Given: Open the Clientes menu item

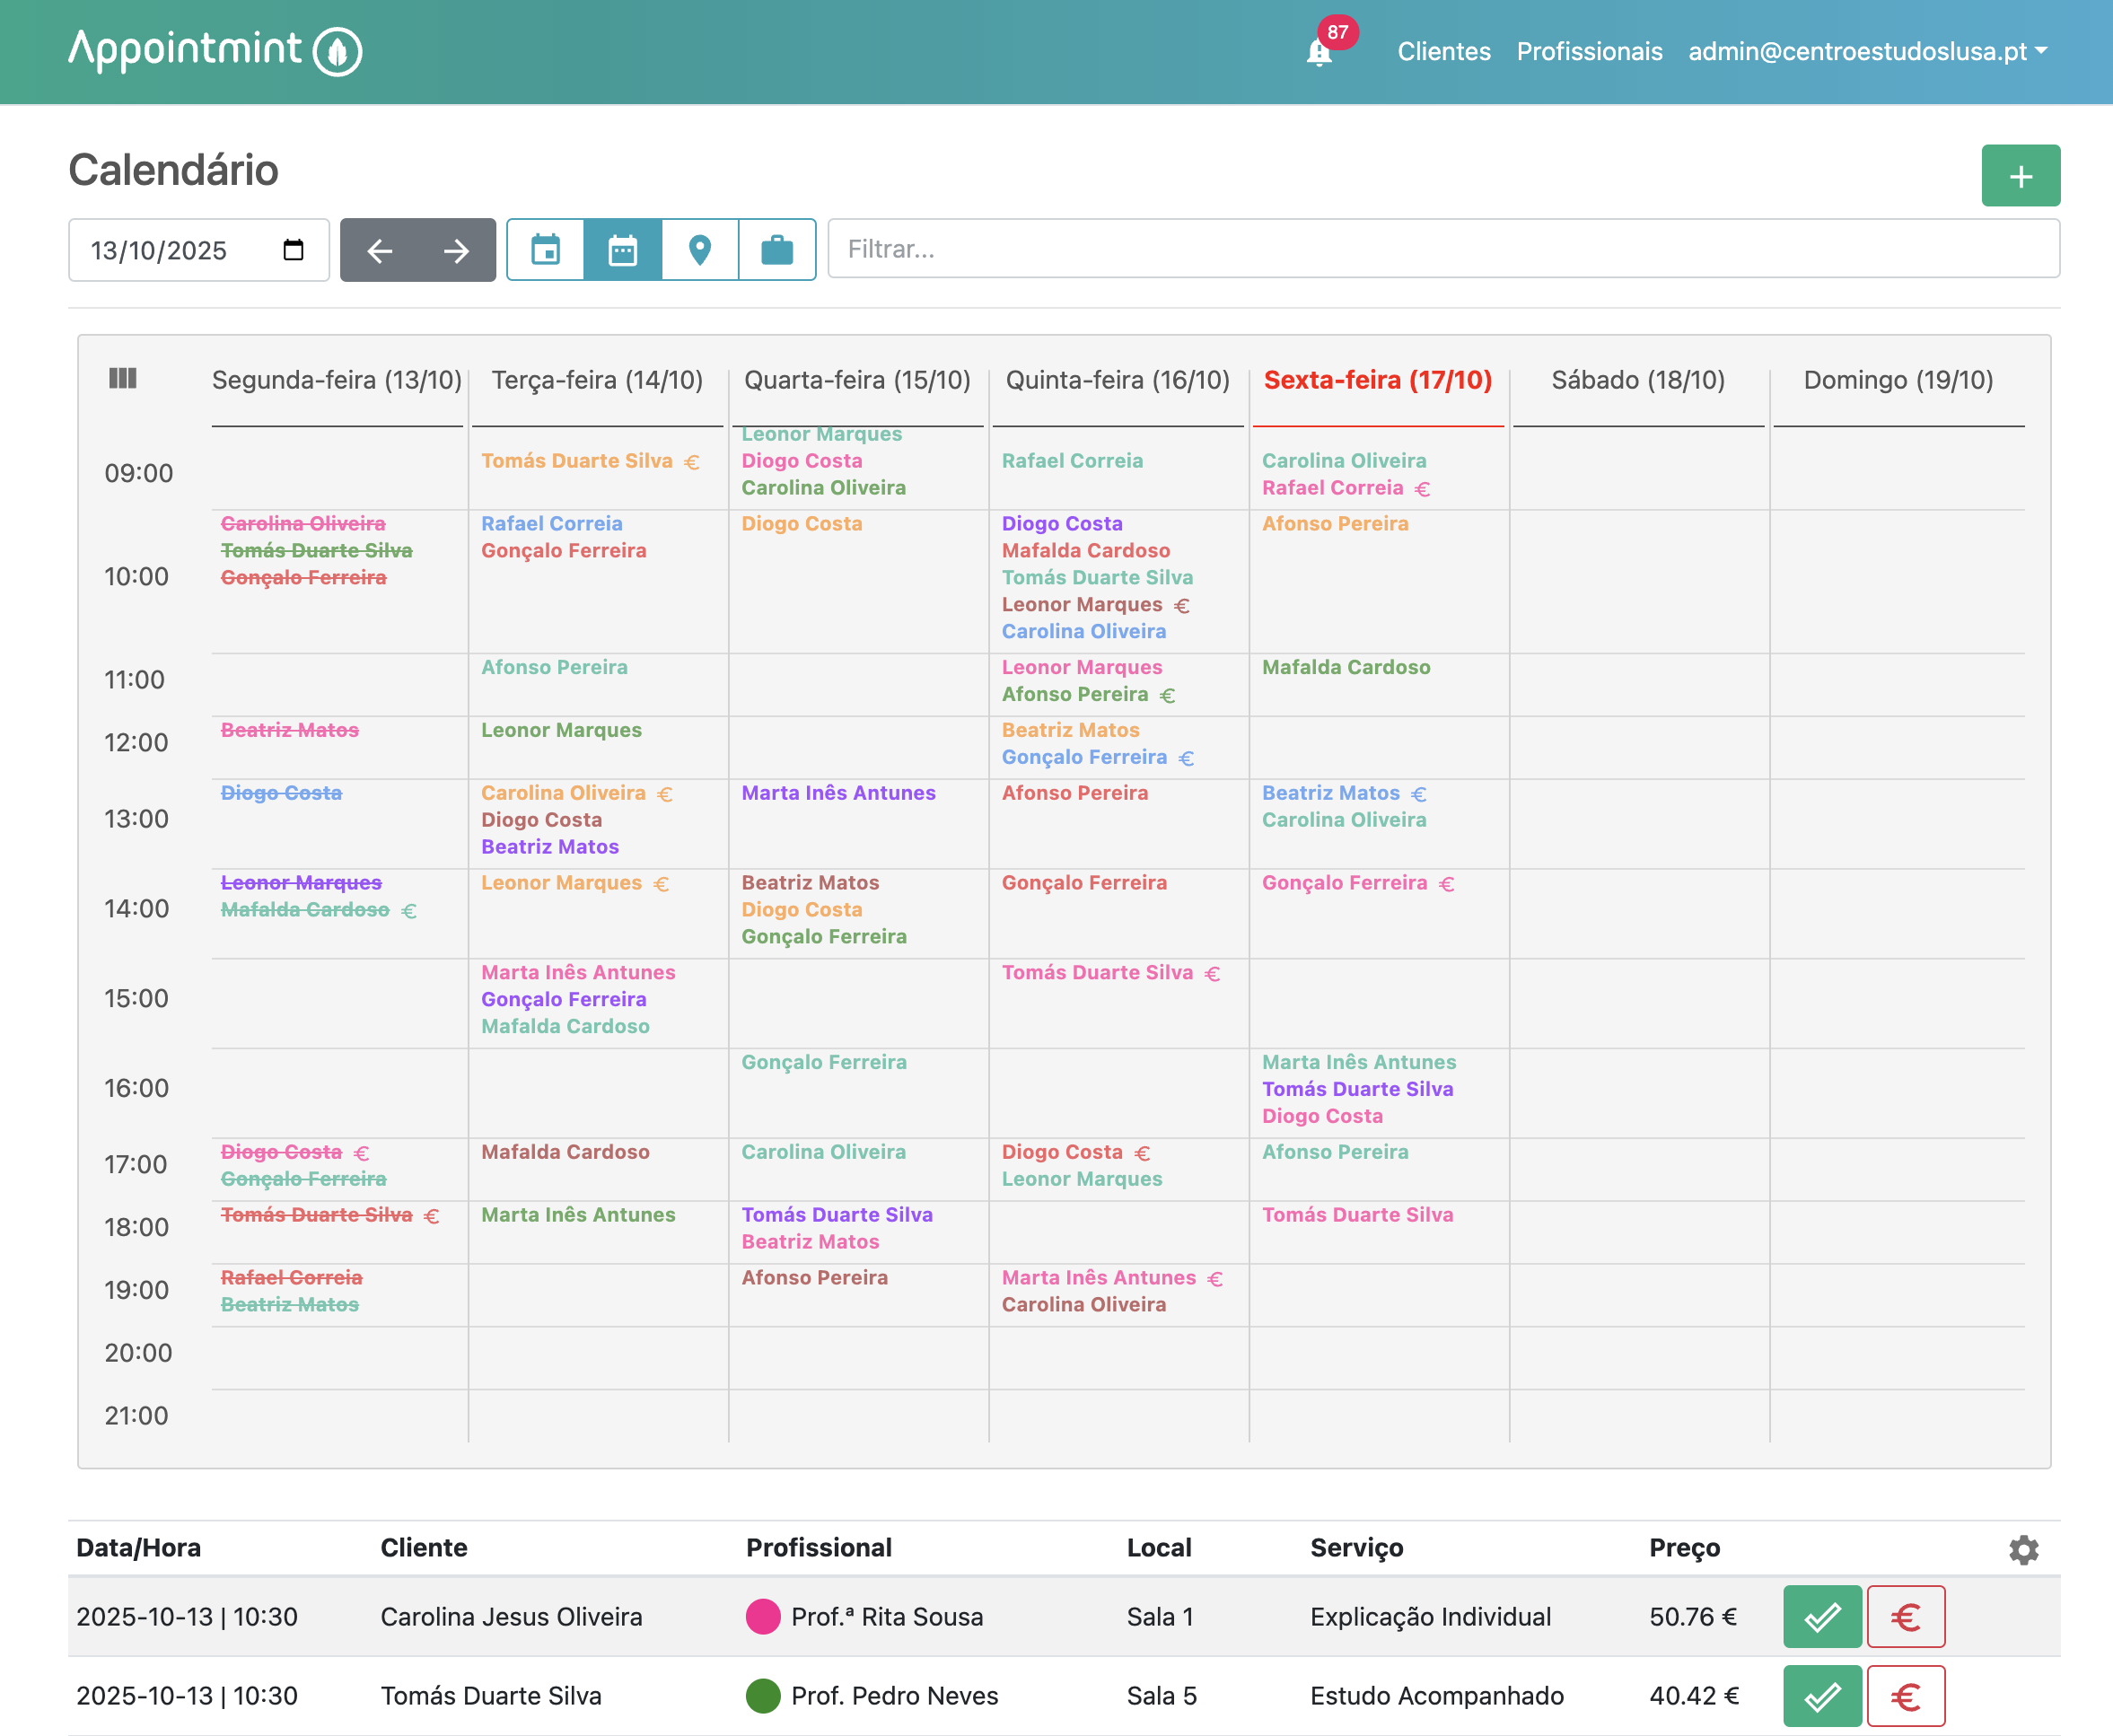Looking at the screenshot, I should point(1443,52).
